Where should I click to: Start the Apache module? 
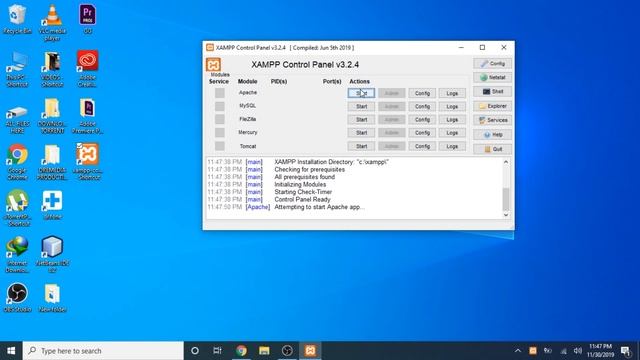(x=361, y=93)
